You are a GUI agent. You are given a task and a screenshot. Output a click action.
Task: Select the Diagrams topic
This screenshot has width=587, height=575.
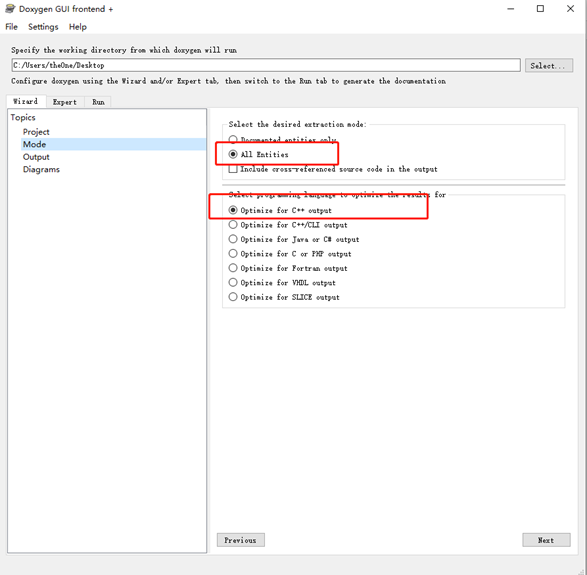(41, 169)
